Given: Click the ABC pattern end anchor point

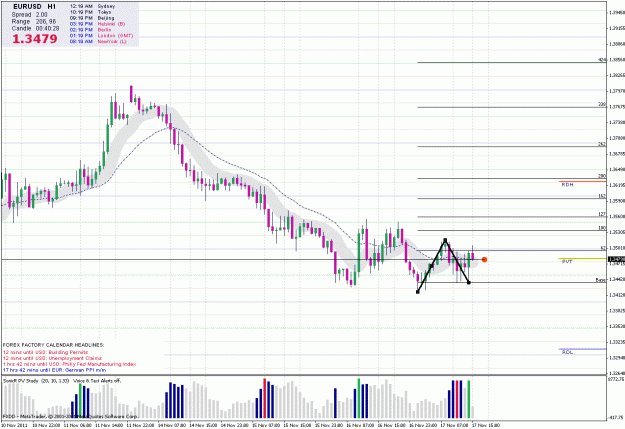Looking at the screenshot, I should click(469, 283).
